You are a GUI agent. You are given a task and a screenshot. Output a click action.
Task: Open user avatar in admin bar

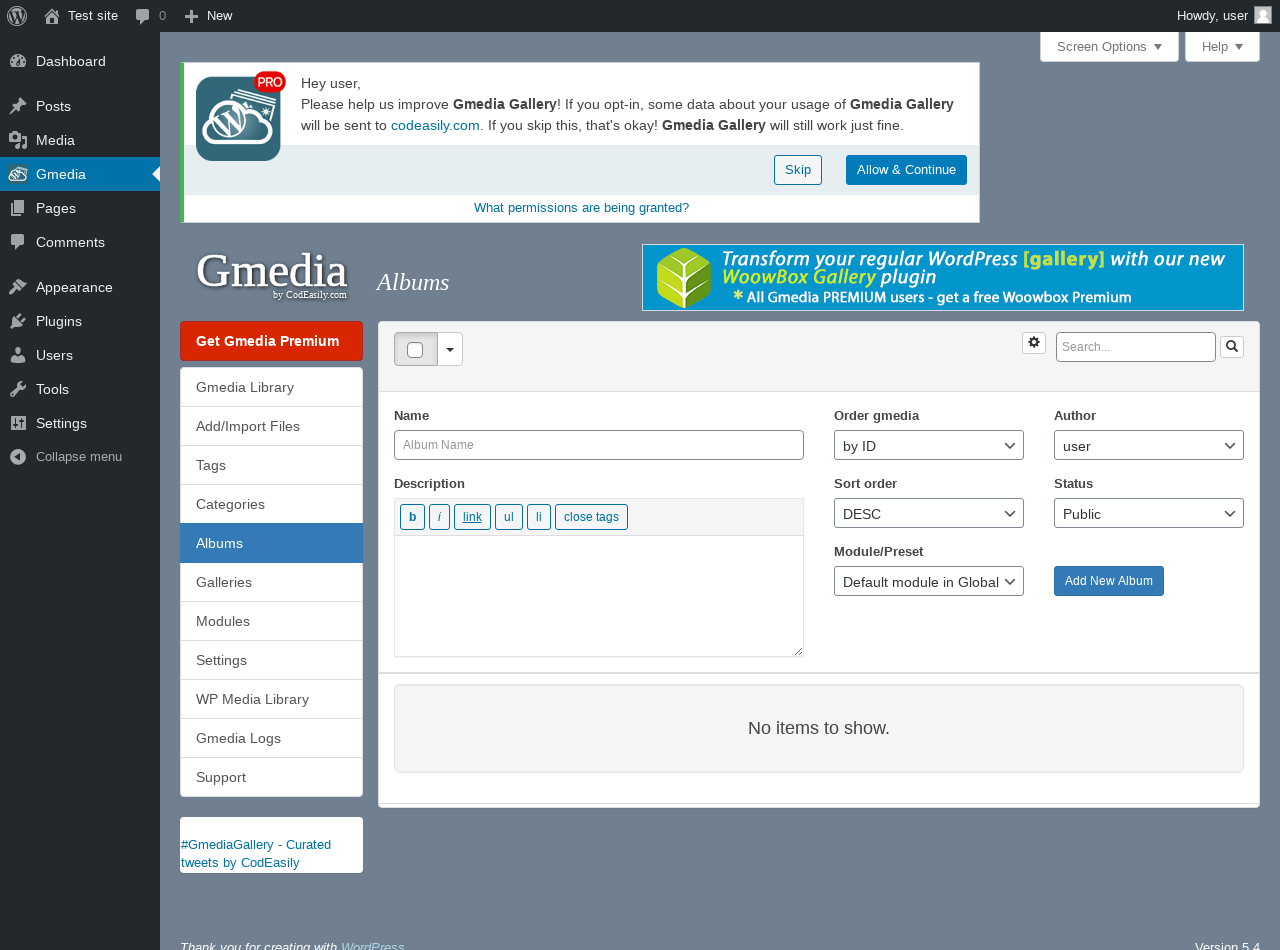coord(1263,15)
